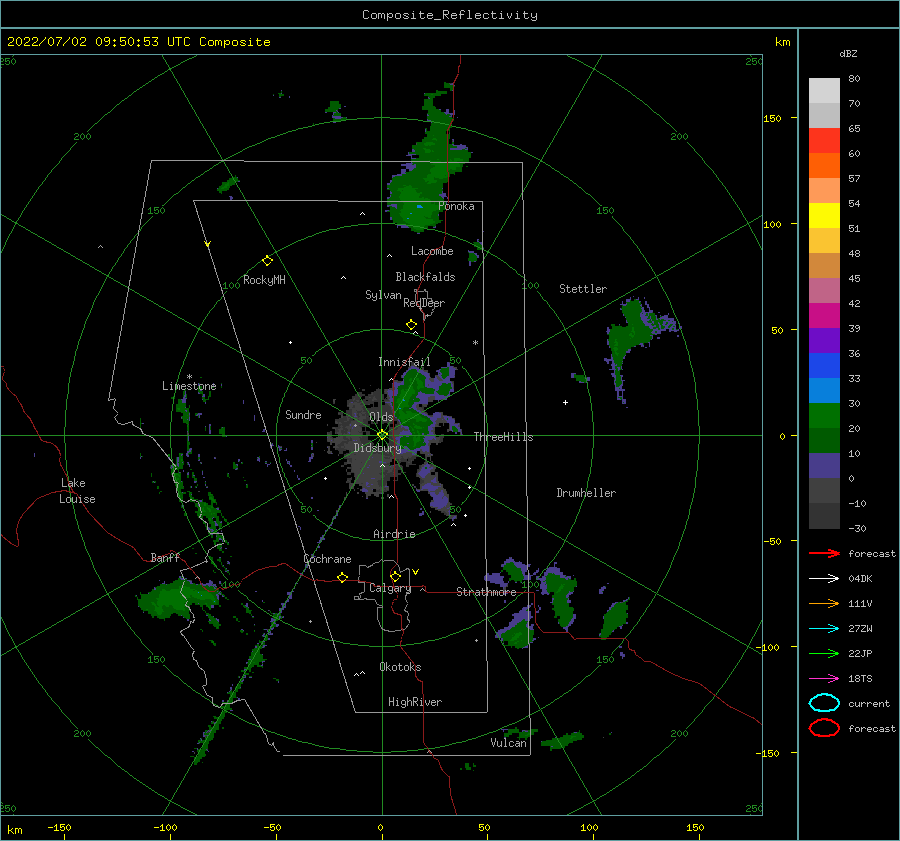Select the light blue swatch above 30

[x=824, y=390]
